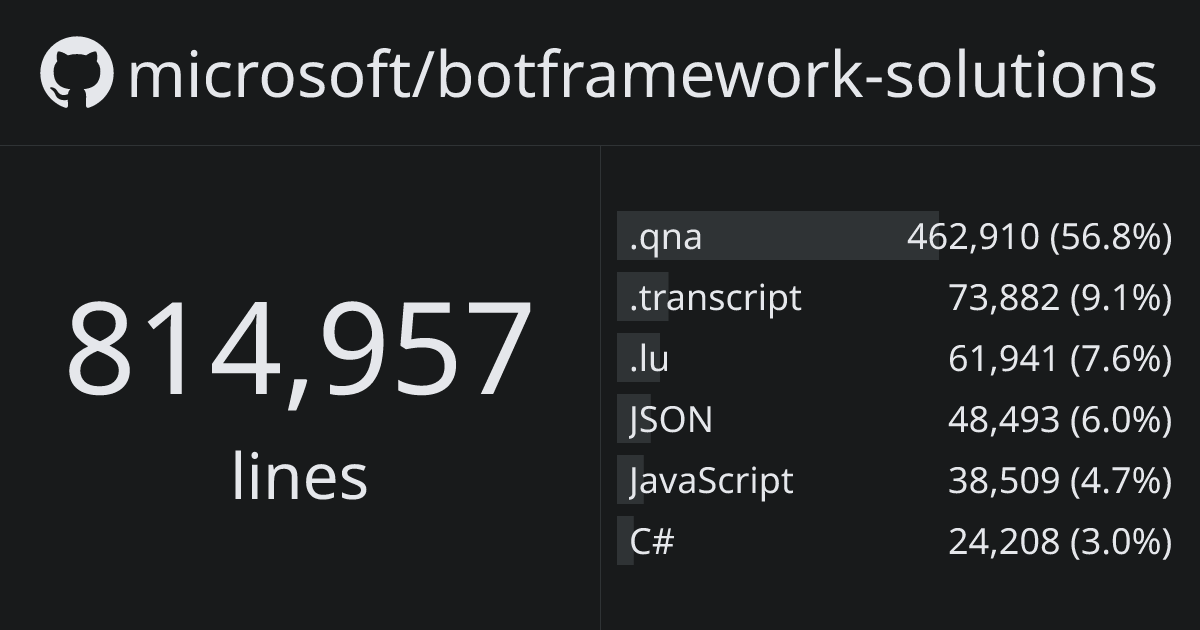
Task: Select the .transcript language label
Action: (x=715, y=297)
